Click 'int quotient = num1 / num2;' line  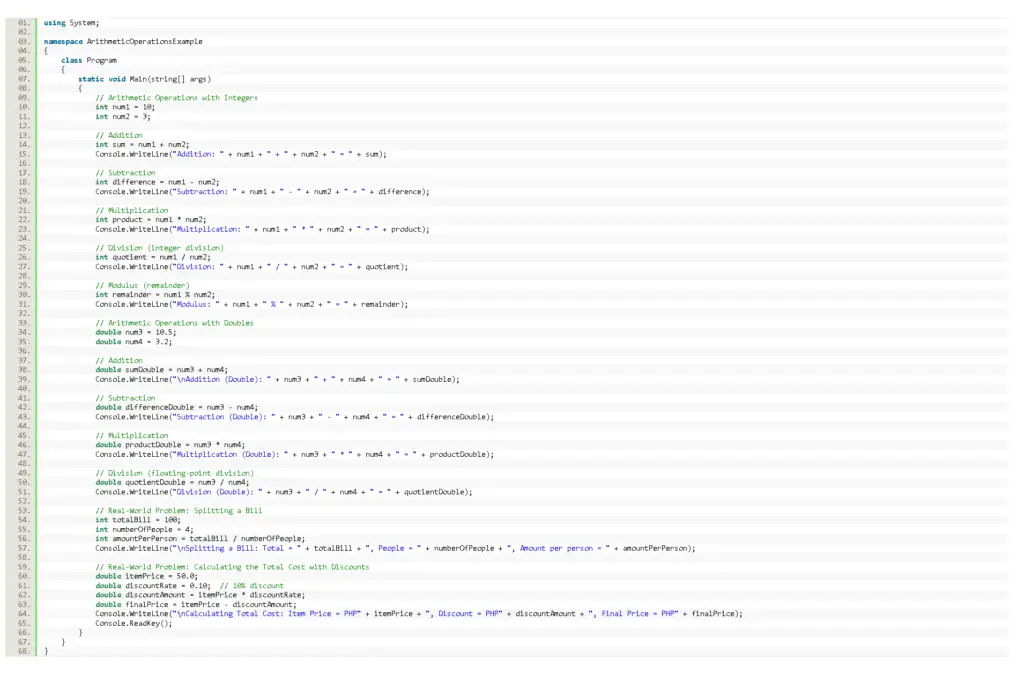(153, 258)
